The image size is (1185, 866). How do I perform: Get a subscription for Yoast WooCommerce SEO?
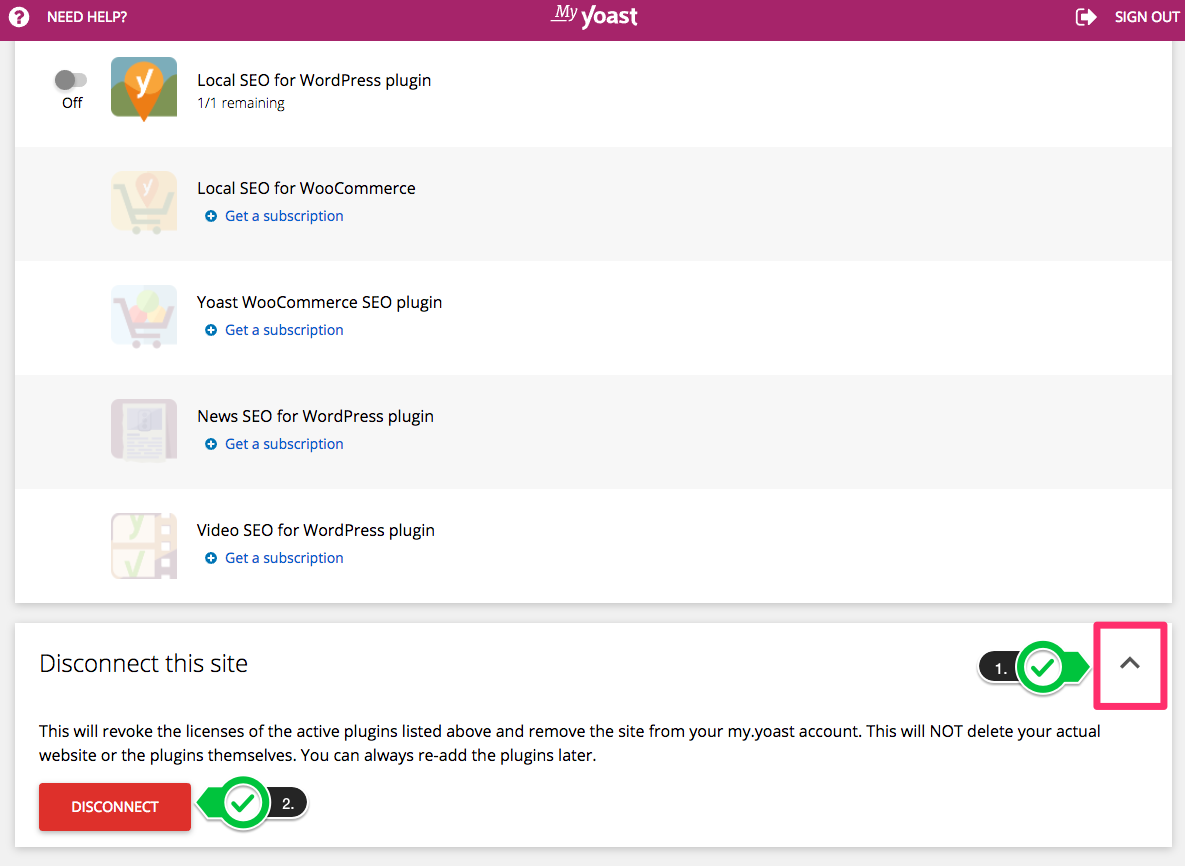coord(284,330)
